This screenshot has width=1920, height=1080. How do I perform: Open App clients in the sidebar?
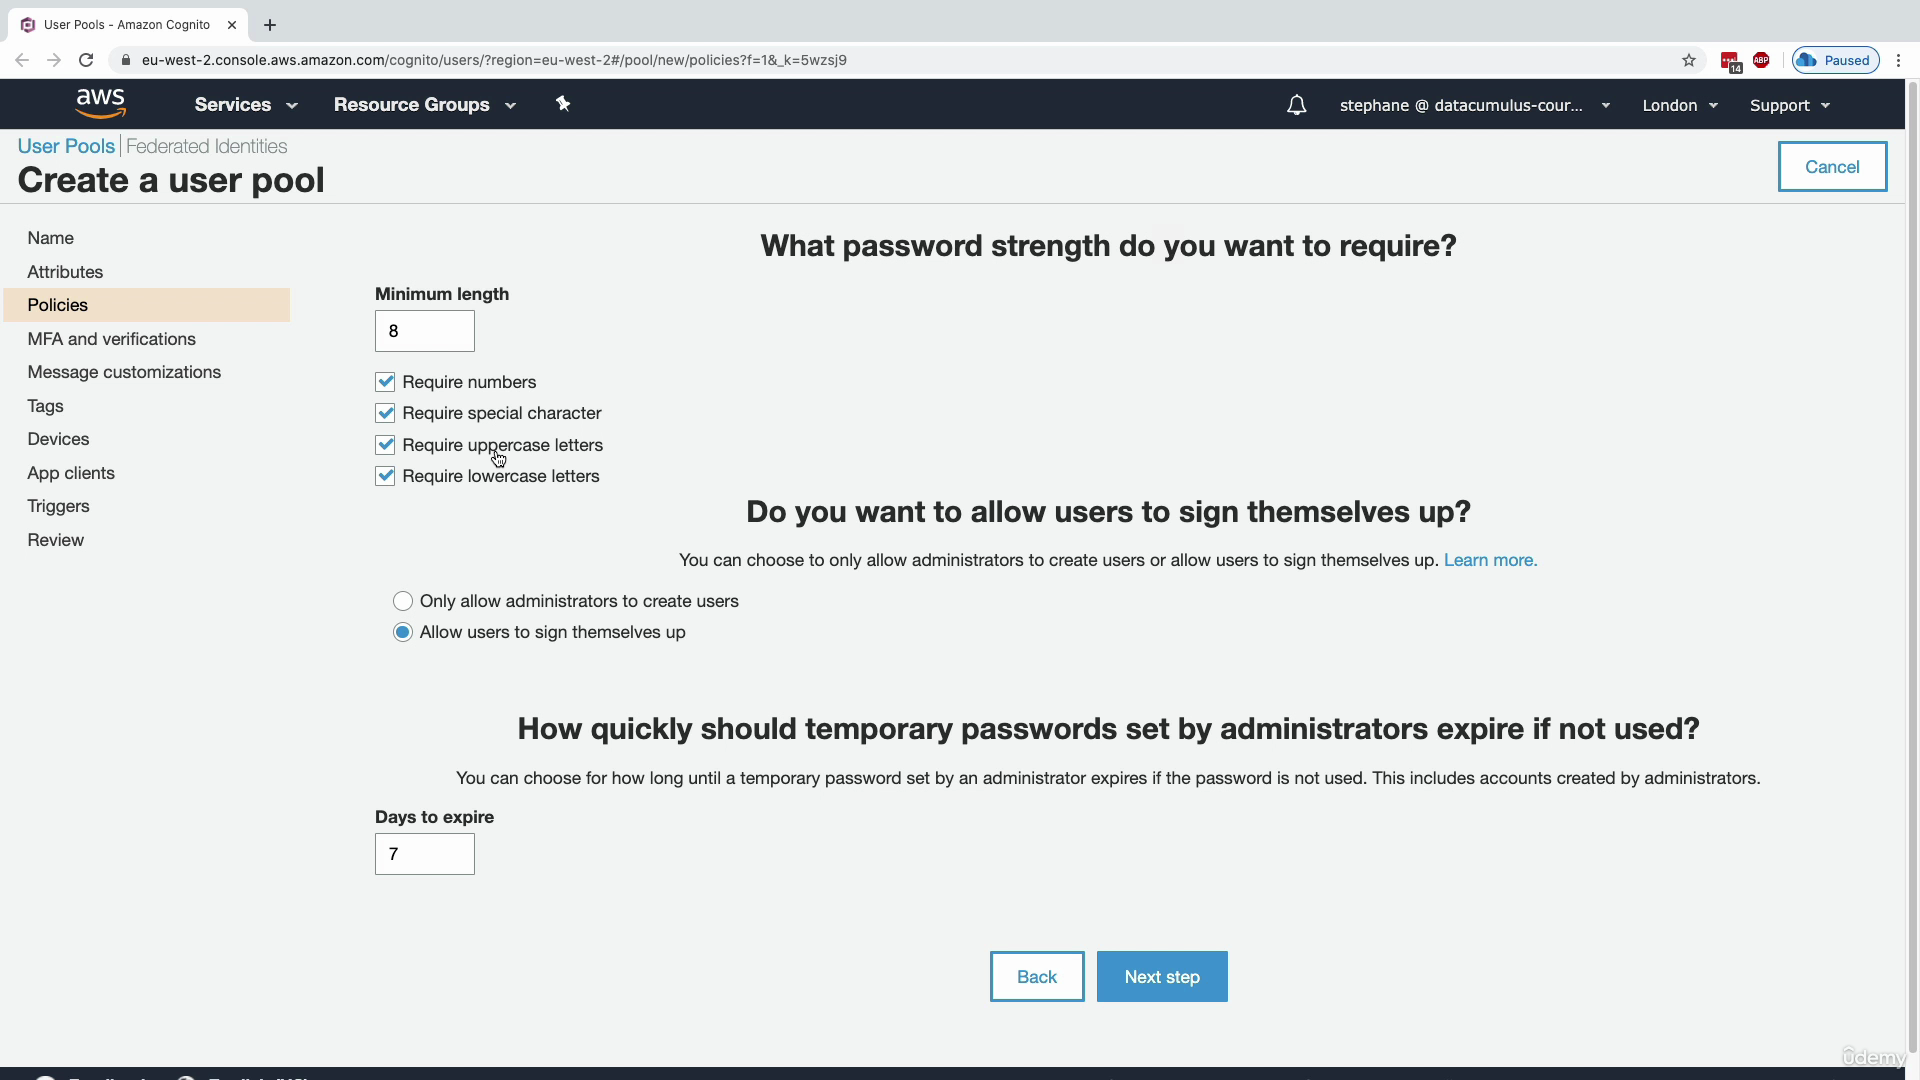point(71,473)
